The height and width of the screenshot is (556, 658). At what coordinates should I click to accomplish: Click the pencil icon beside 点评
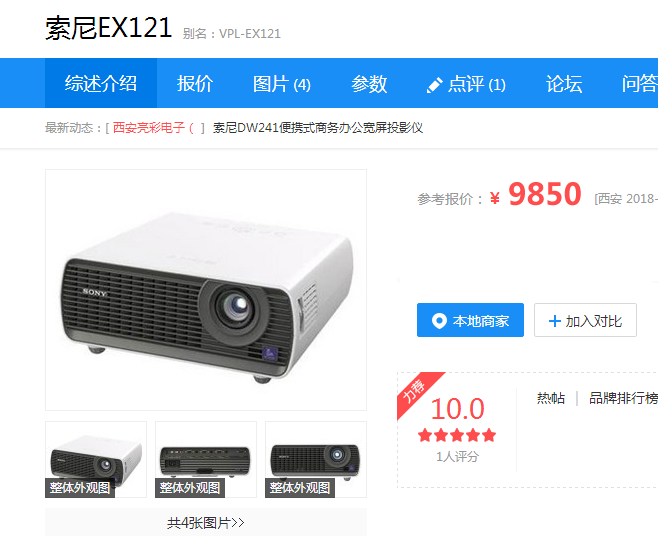(x=434, y=85)
